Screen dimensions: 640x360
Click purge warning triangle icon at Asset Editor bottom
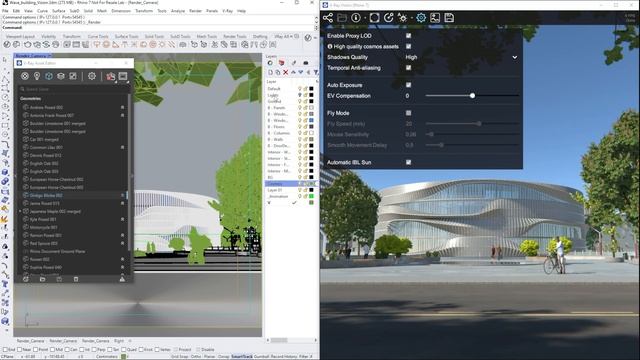pyautogui.click(x=122, y=279)
